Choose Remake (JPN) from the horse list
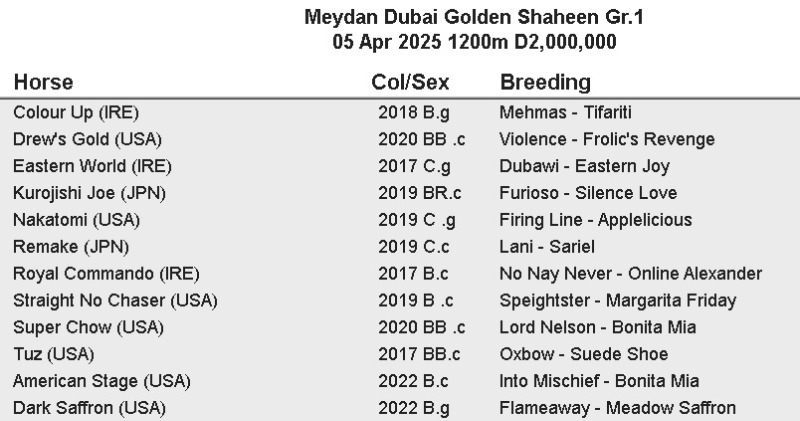The height and width of the screenshot is (421, 800). coord(71,247)
